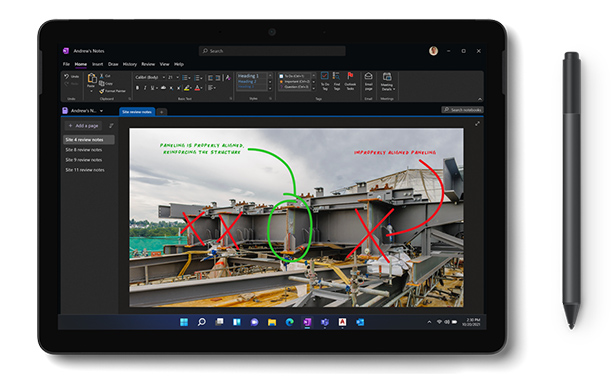This screenshot has width=615, height=381.
Task: Click the sort pages icon
Action: point(111,126)
